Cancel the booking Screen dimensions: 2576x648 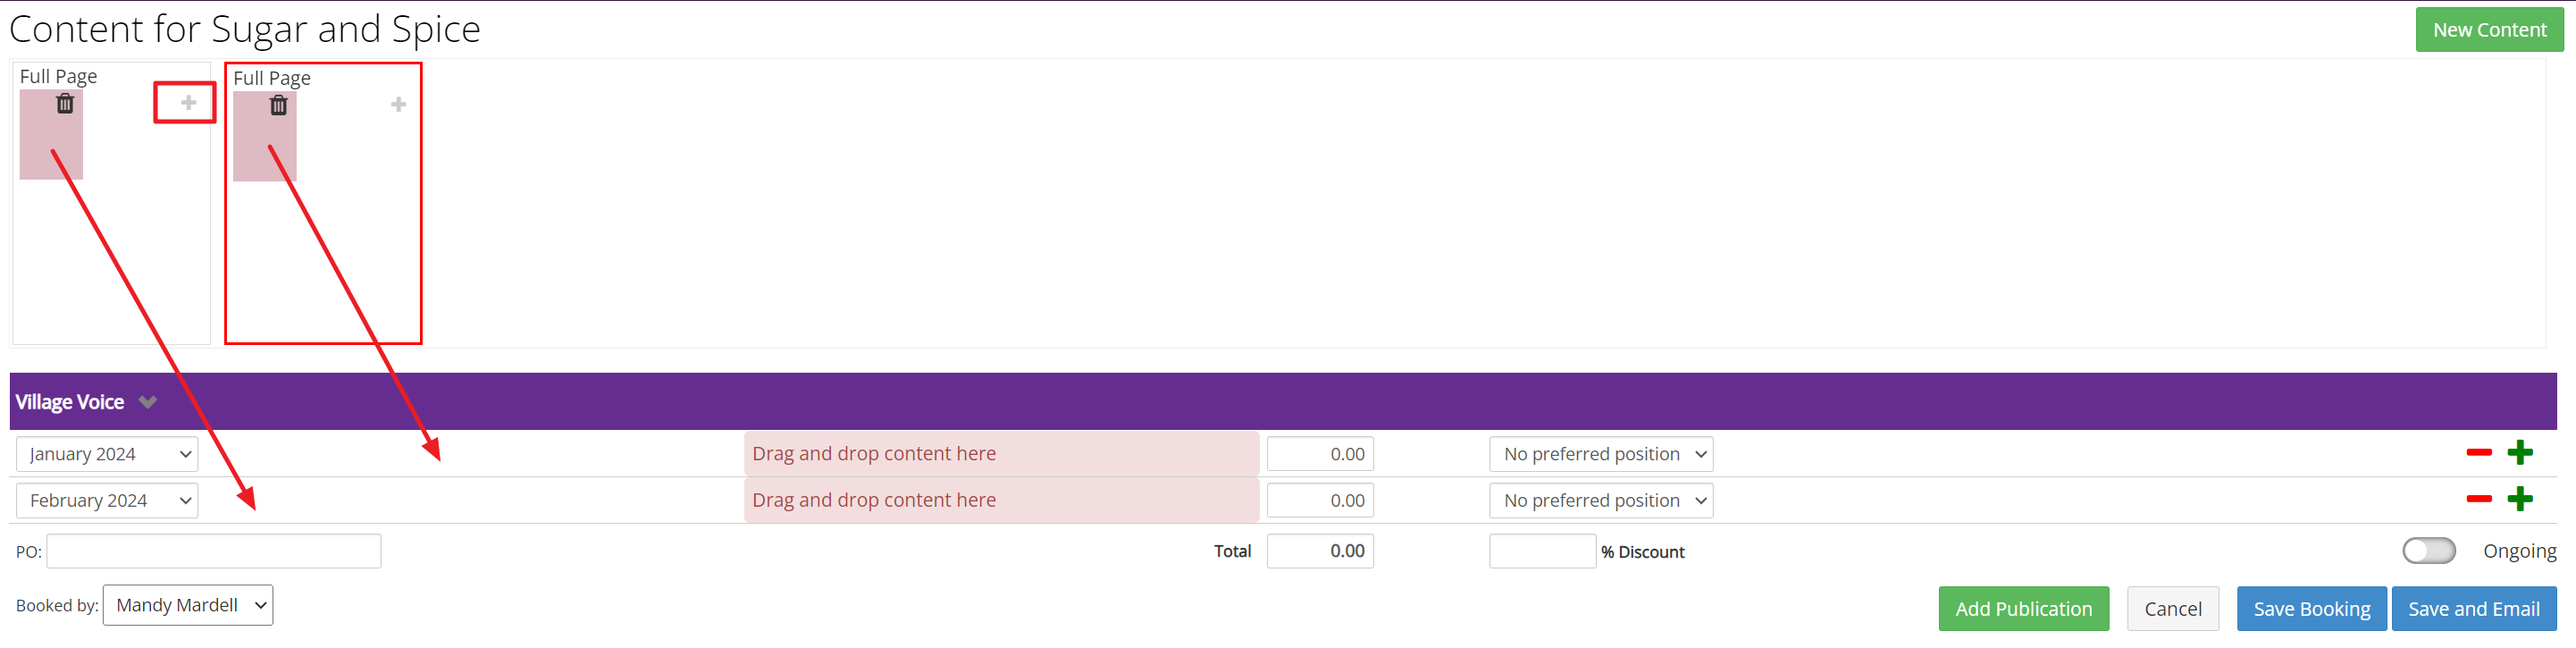2172,609
